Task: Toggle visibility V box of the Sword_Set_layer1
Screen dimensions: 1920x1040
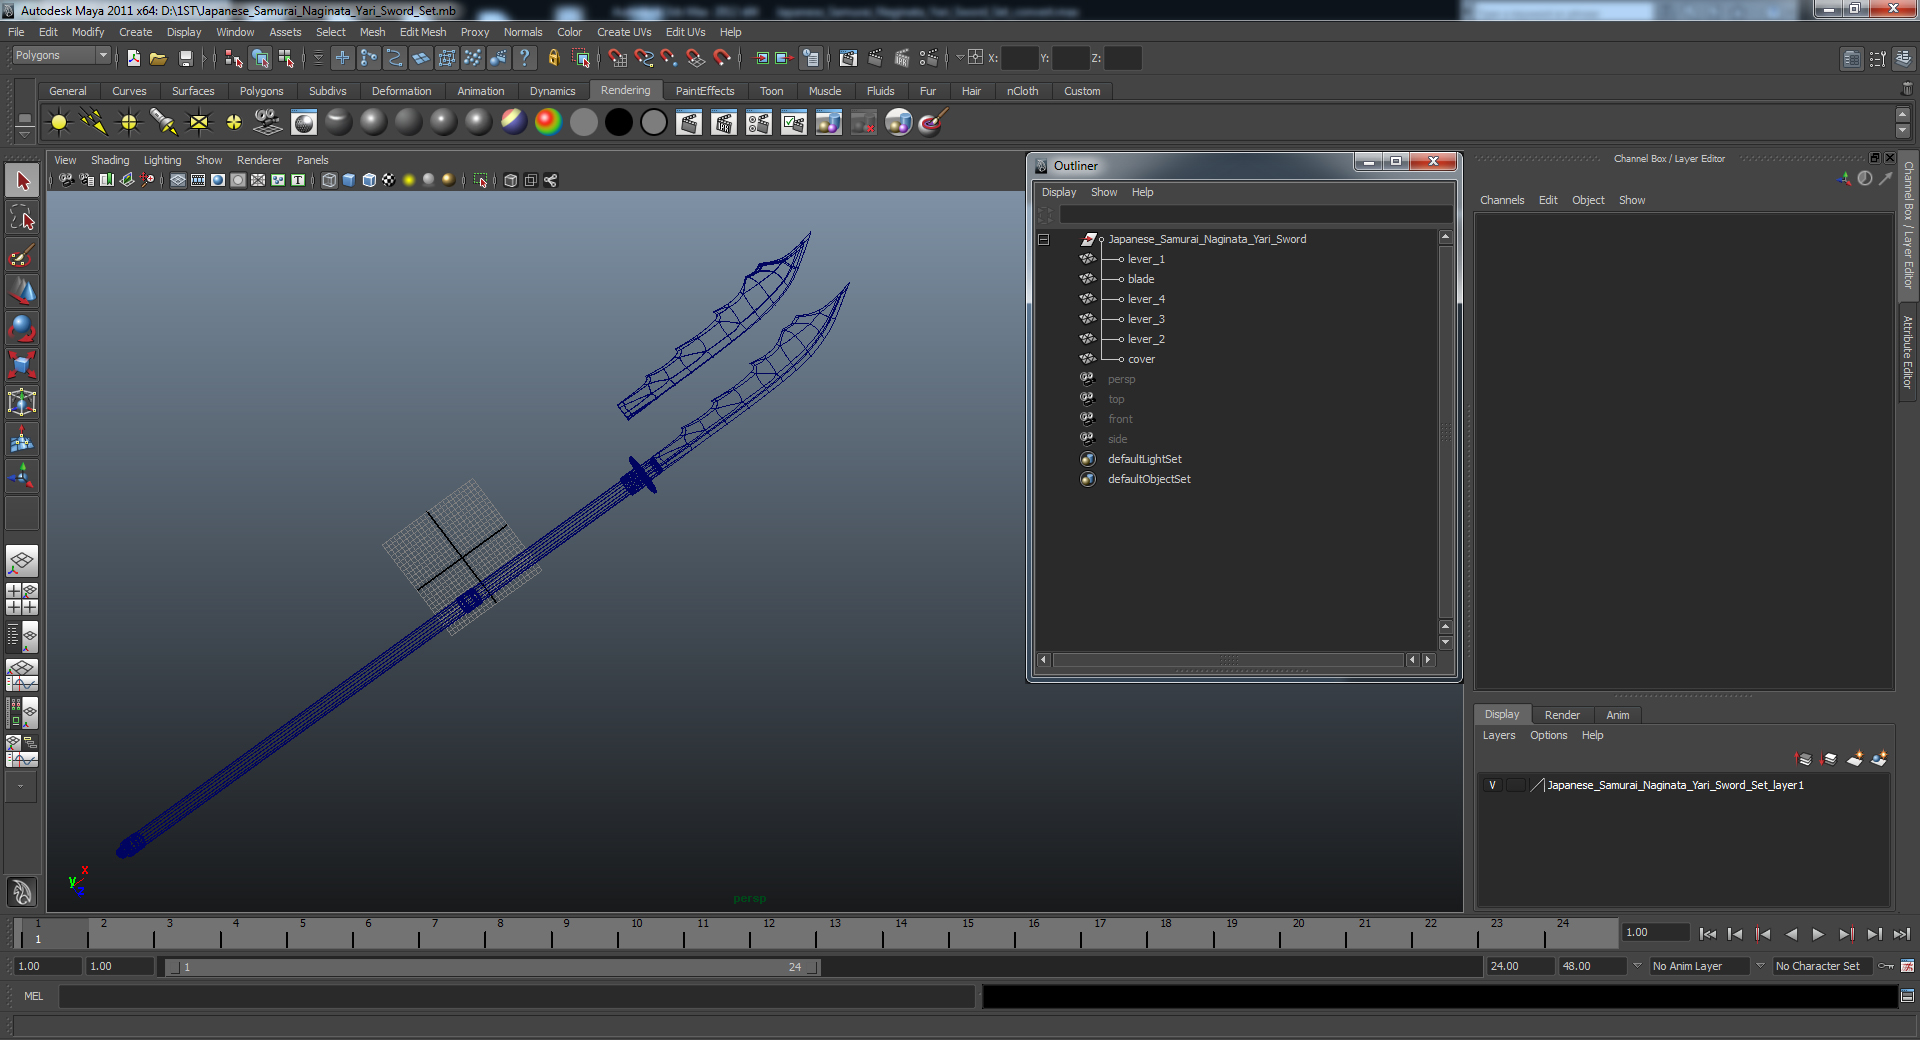Action: tap(1492, 785)
